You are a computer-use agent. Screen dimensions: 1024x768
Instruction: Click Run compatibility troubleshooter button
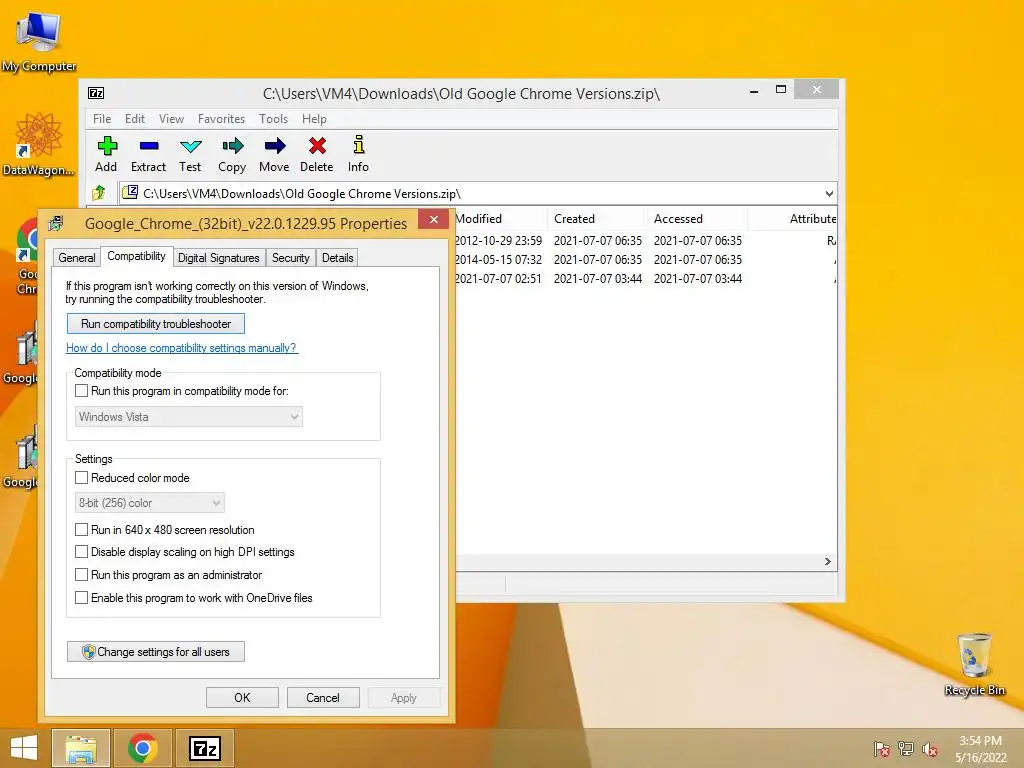(156, 324)
